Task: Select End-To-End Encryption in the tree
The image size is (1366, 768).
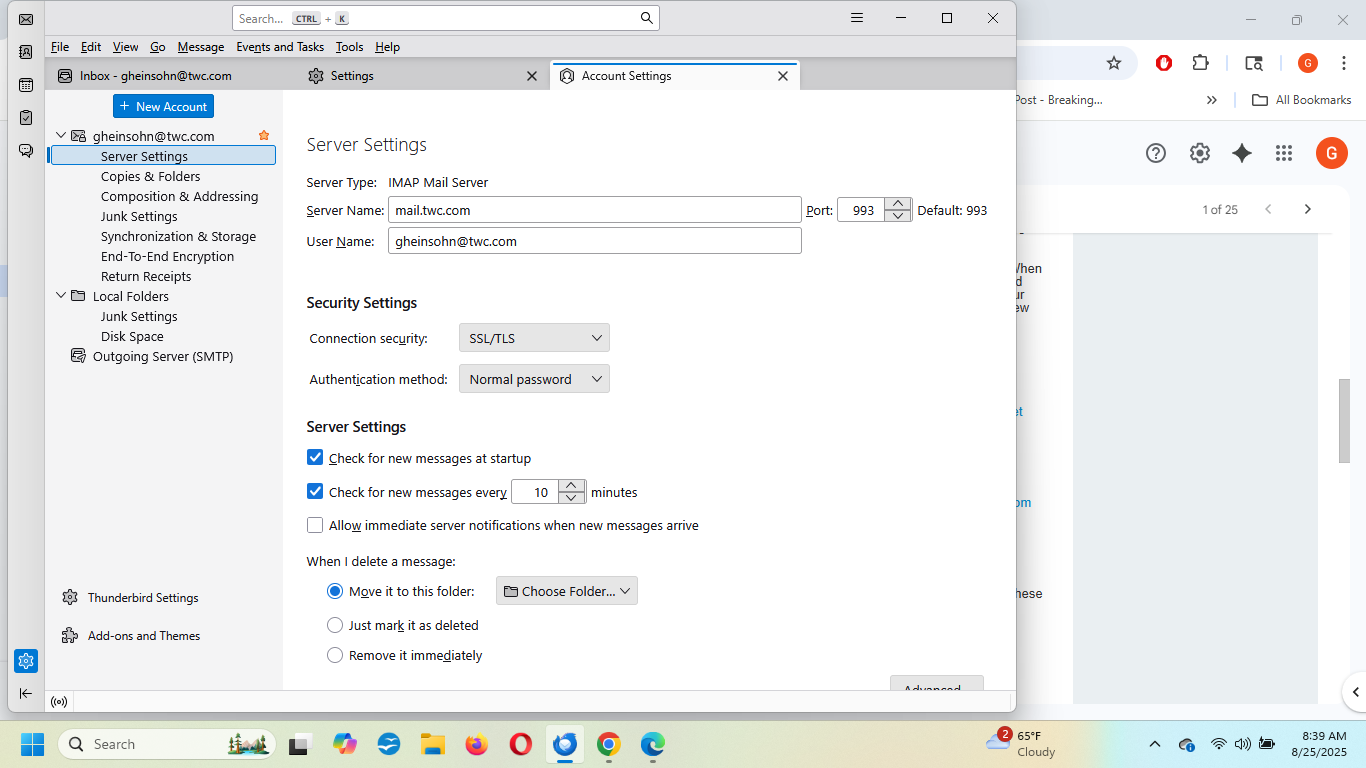Action: [x=167, y=256]
